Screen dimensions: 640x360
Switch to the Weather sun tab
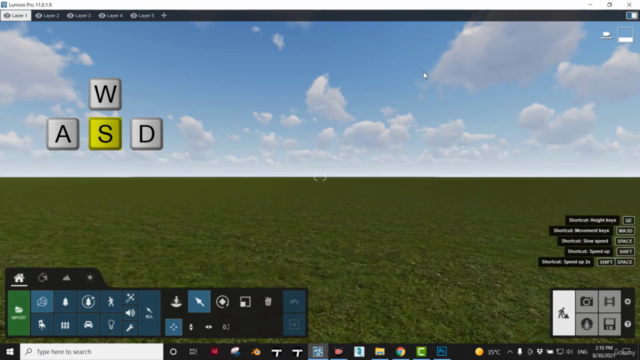(90, 278)
